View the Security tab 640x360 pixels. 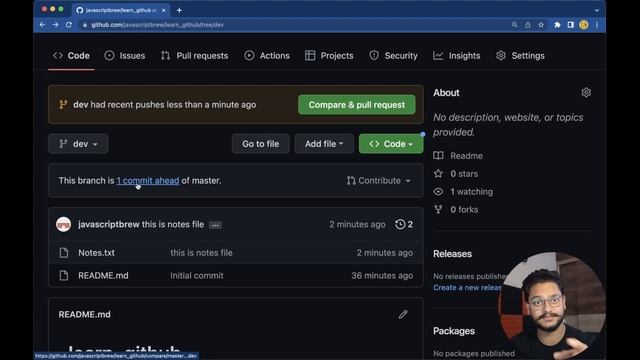click(393, 56)
